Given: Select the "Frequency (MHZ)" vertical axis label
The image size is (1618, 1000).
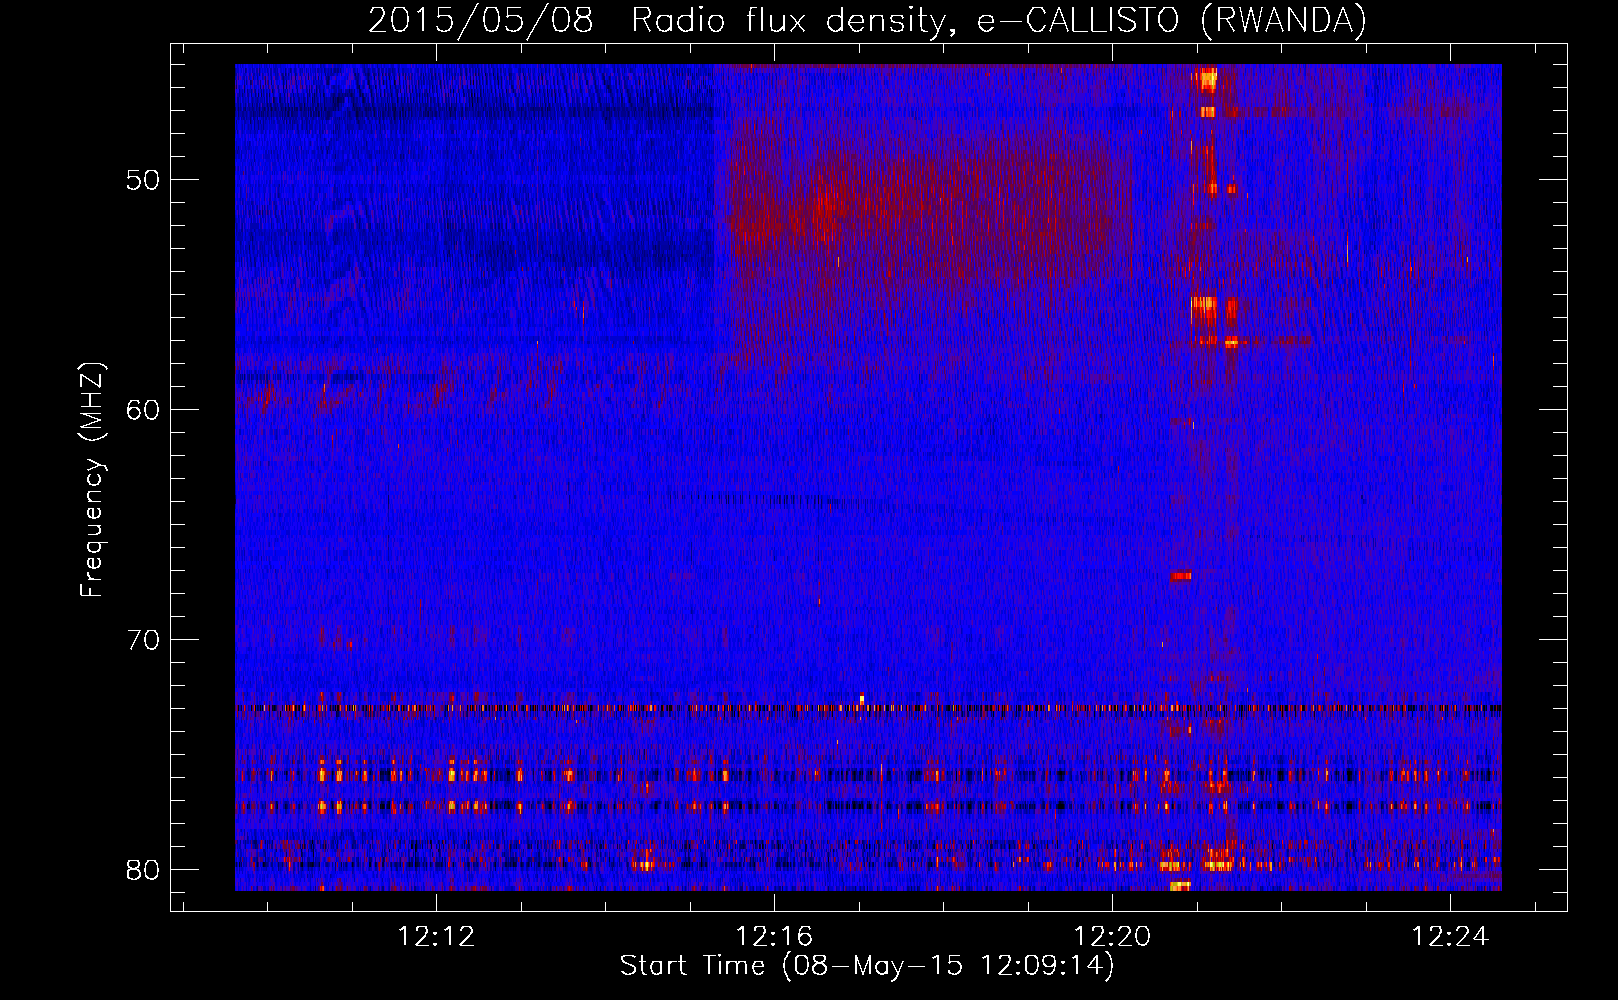Looking at the screenshot, I should 92,480.
